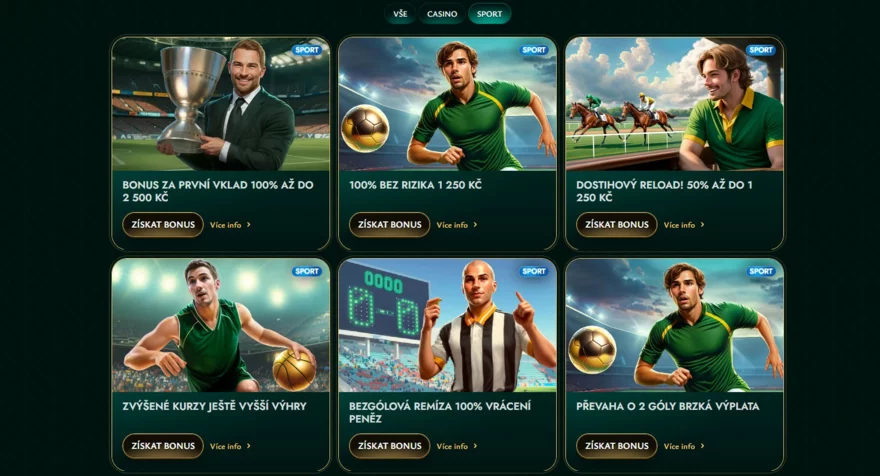
Task: Click SPORT badge on Převaha o 2 góly card
Action: click(x=760, y=271)
